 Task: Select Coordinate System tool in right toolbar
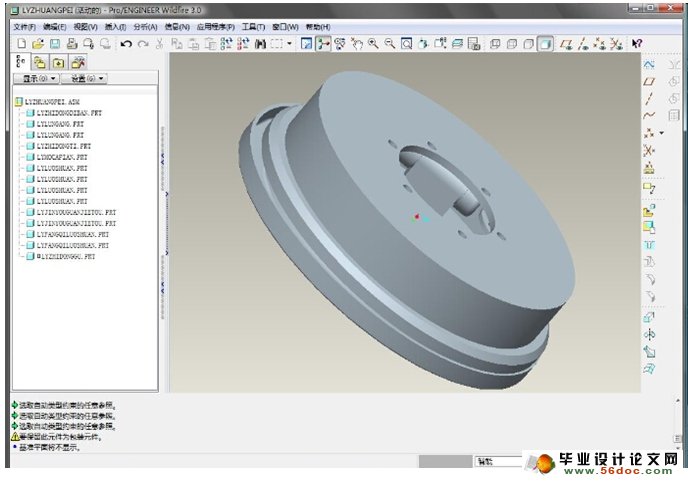click(x=649, y=151)
